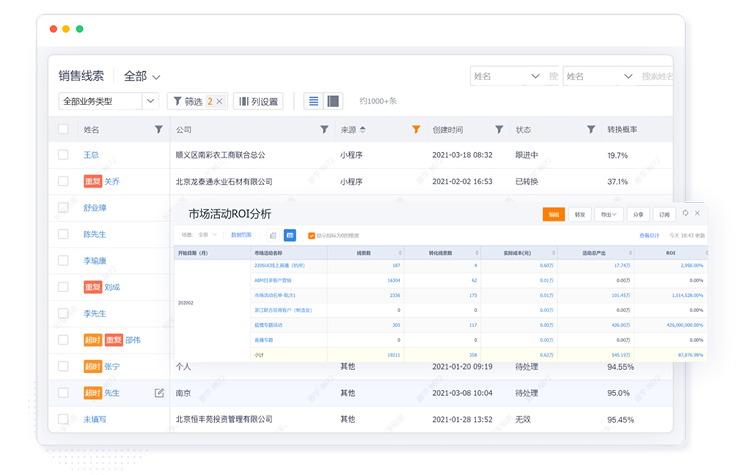Viewport: 744px width, 475px height.
Task: Click the 约1000+条 record count label
Action: click(x=378, y=101)
